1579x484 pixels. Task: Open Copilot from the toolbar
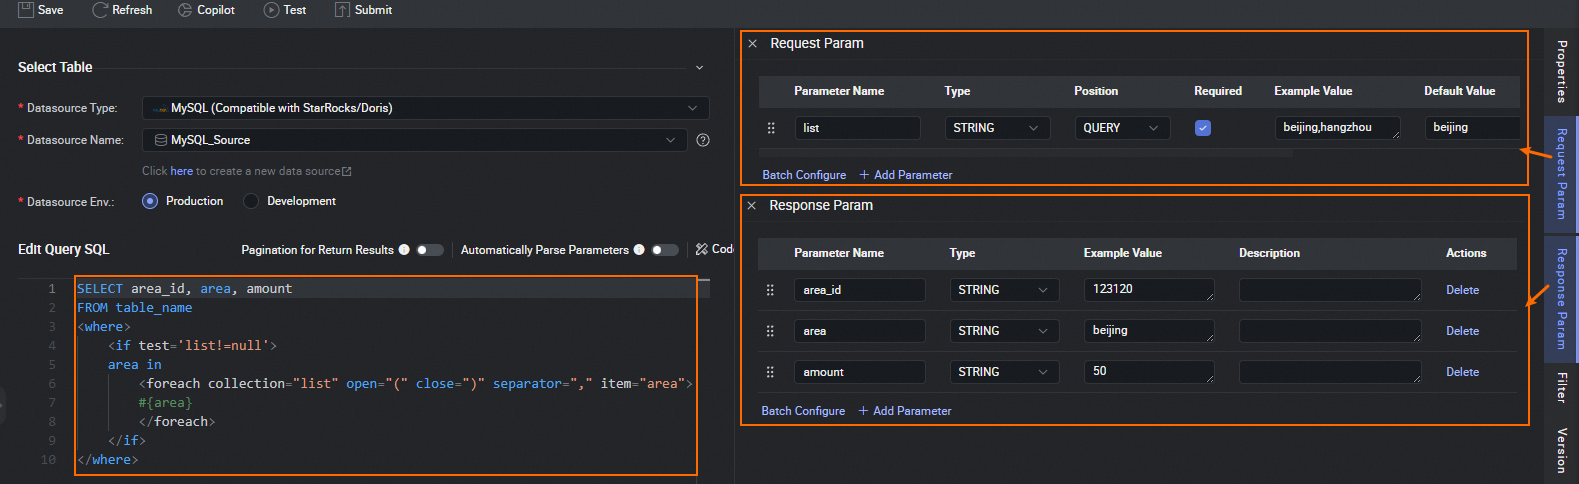click(185, 10)
